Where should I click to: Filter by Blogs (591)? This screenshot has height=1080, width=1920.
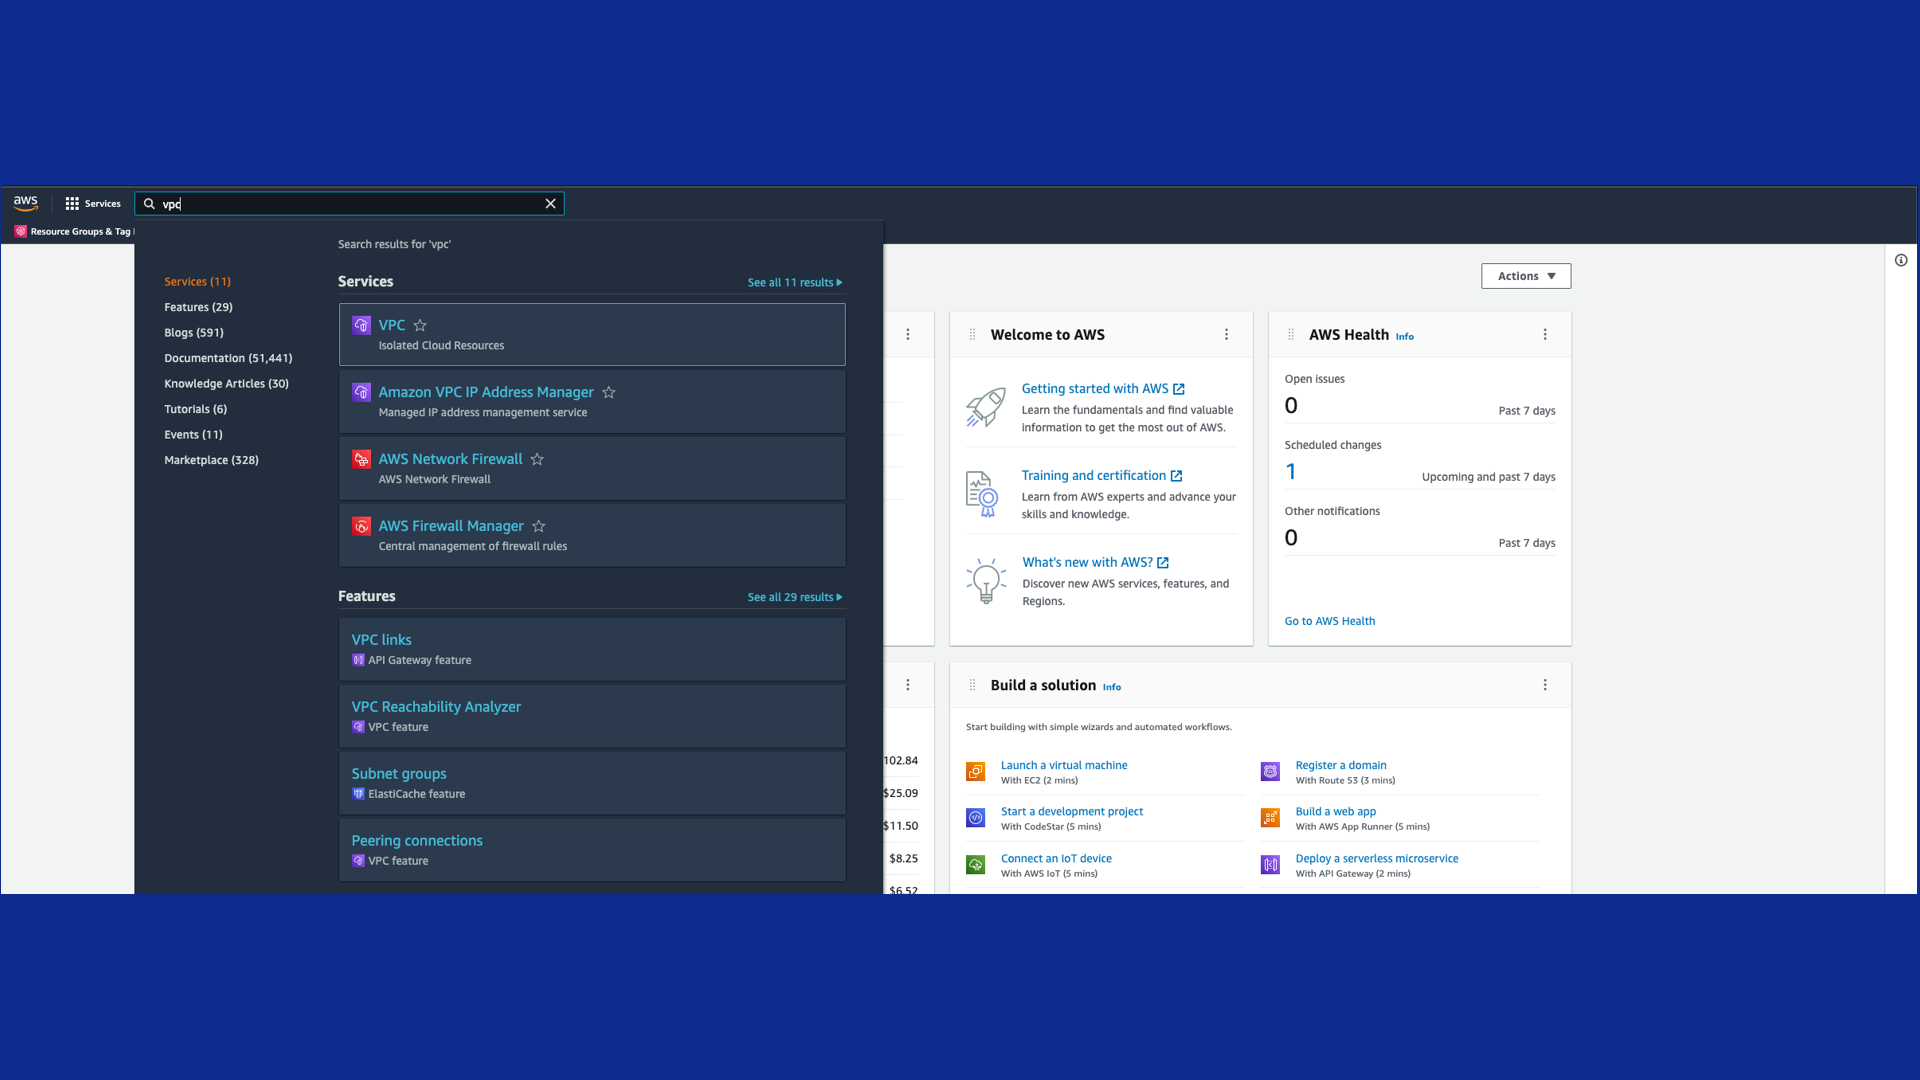pos(194,333)
